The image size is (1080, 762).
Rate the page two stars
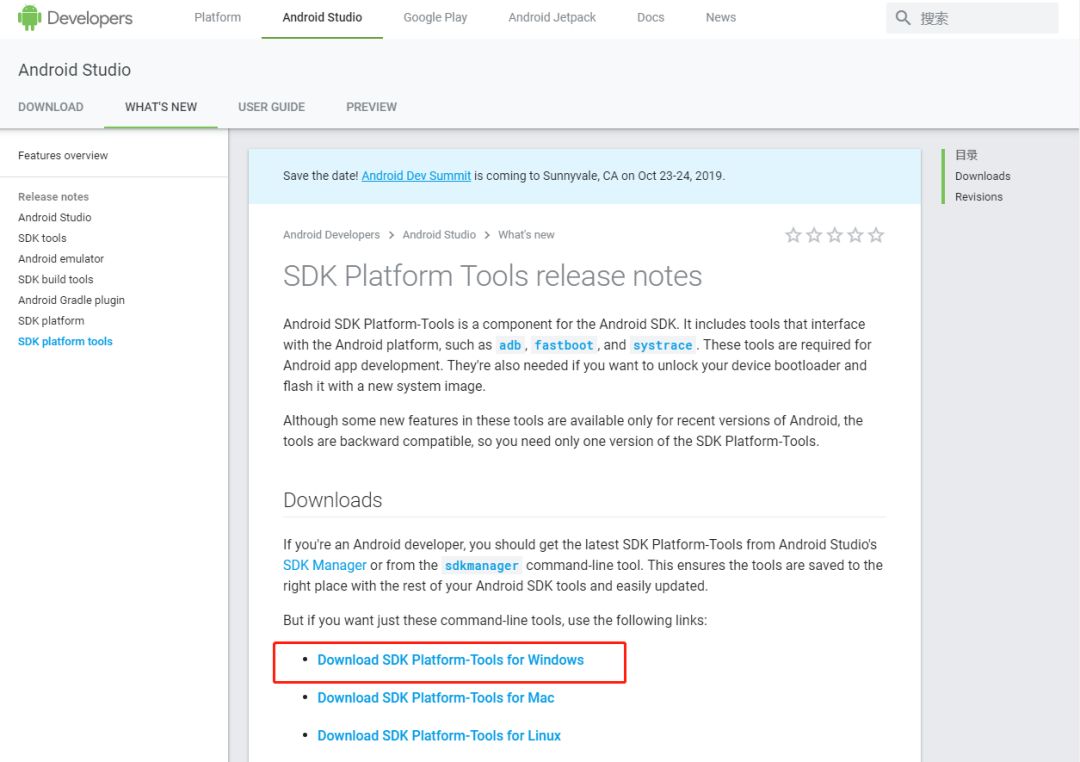pos(813,235)
